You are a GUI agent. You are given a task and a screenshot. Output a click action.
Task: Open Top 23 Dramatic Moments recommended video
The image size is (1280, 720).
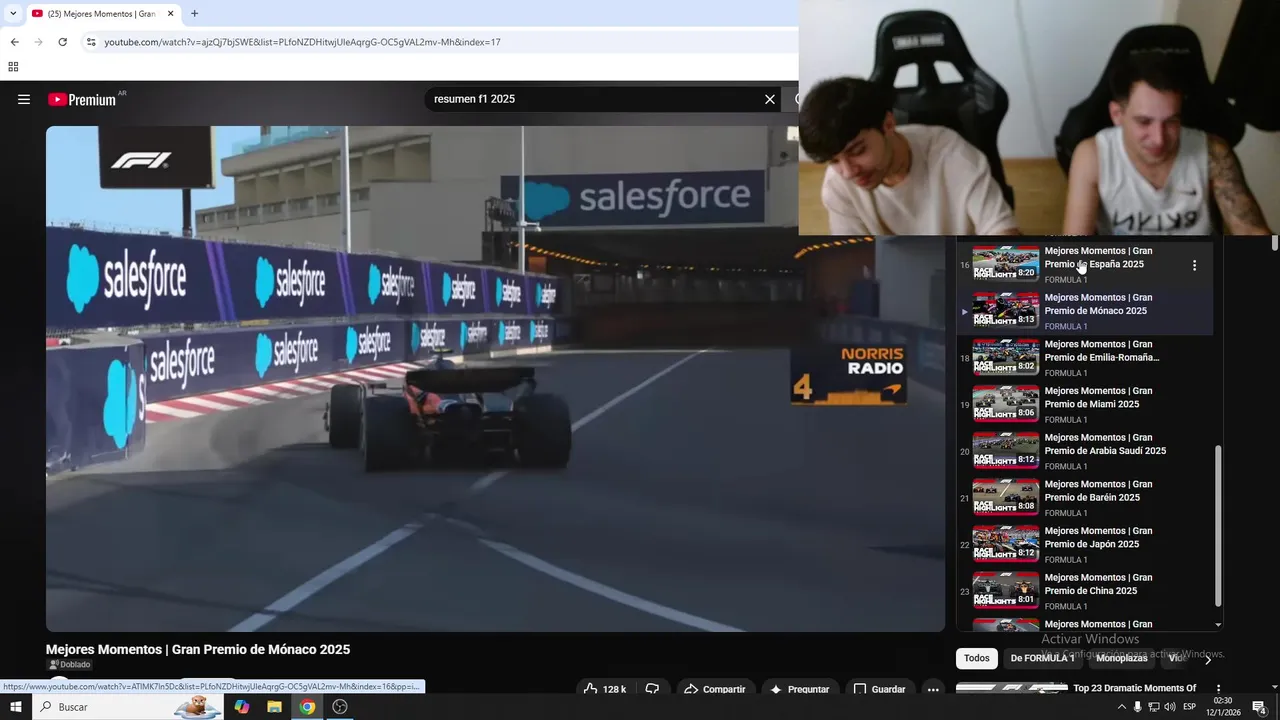[x=1134, y=688]
